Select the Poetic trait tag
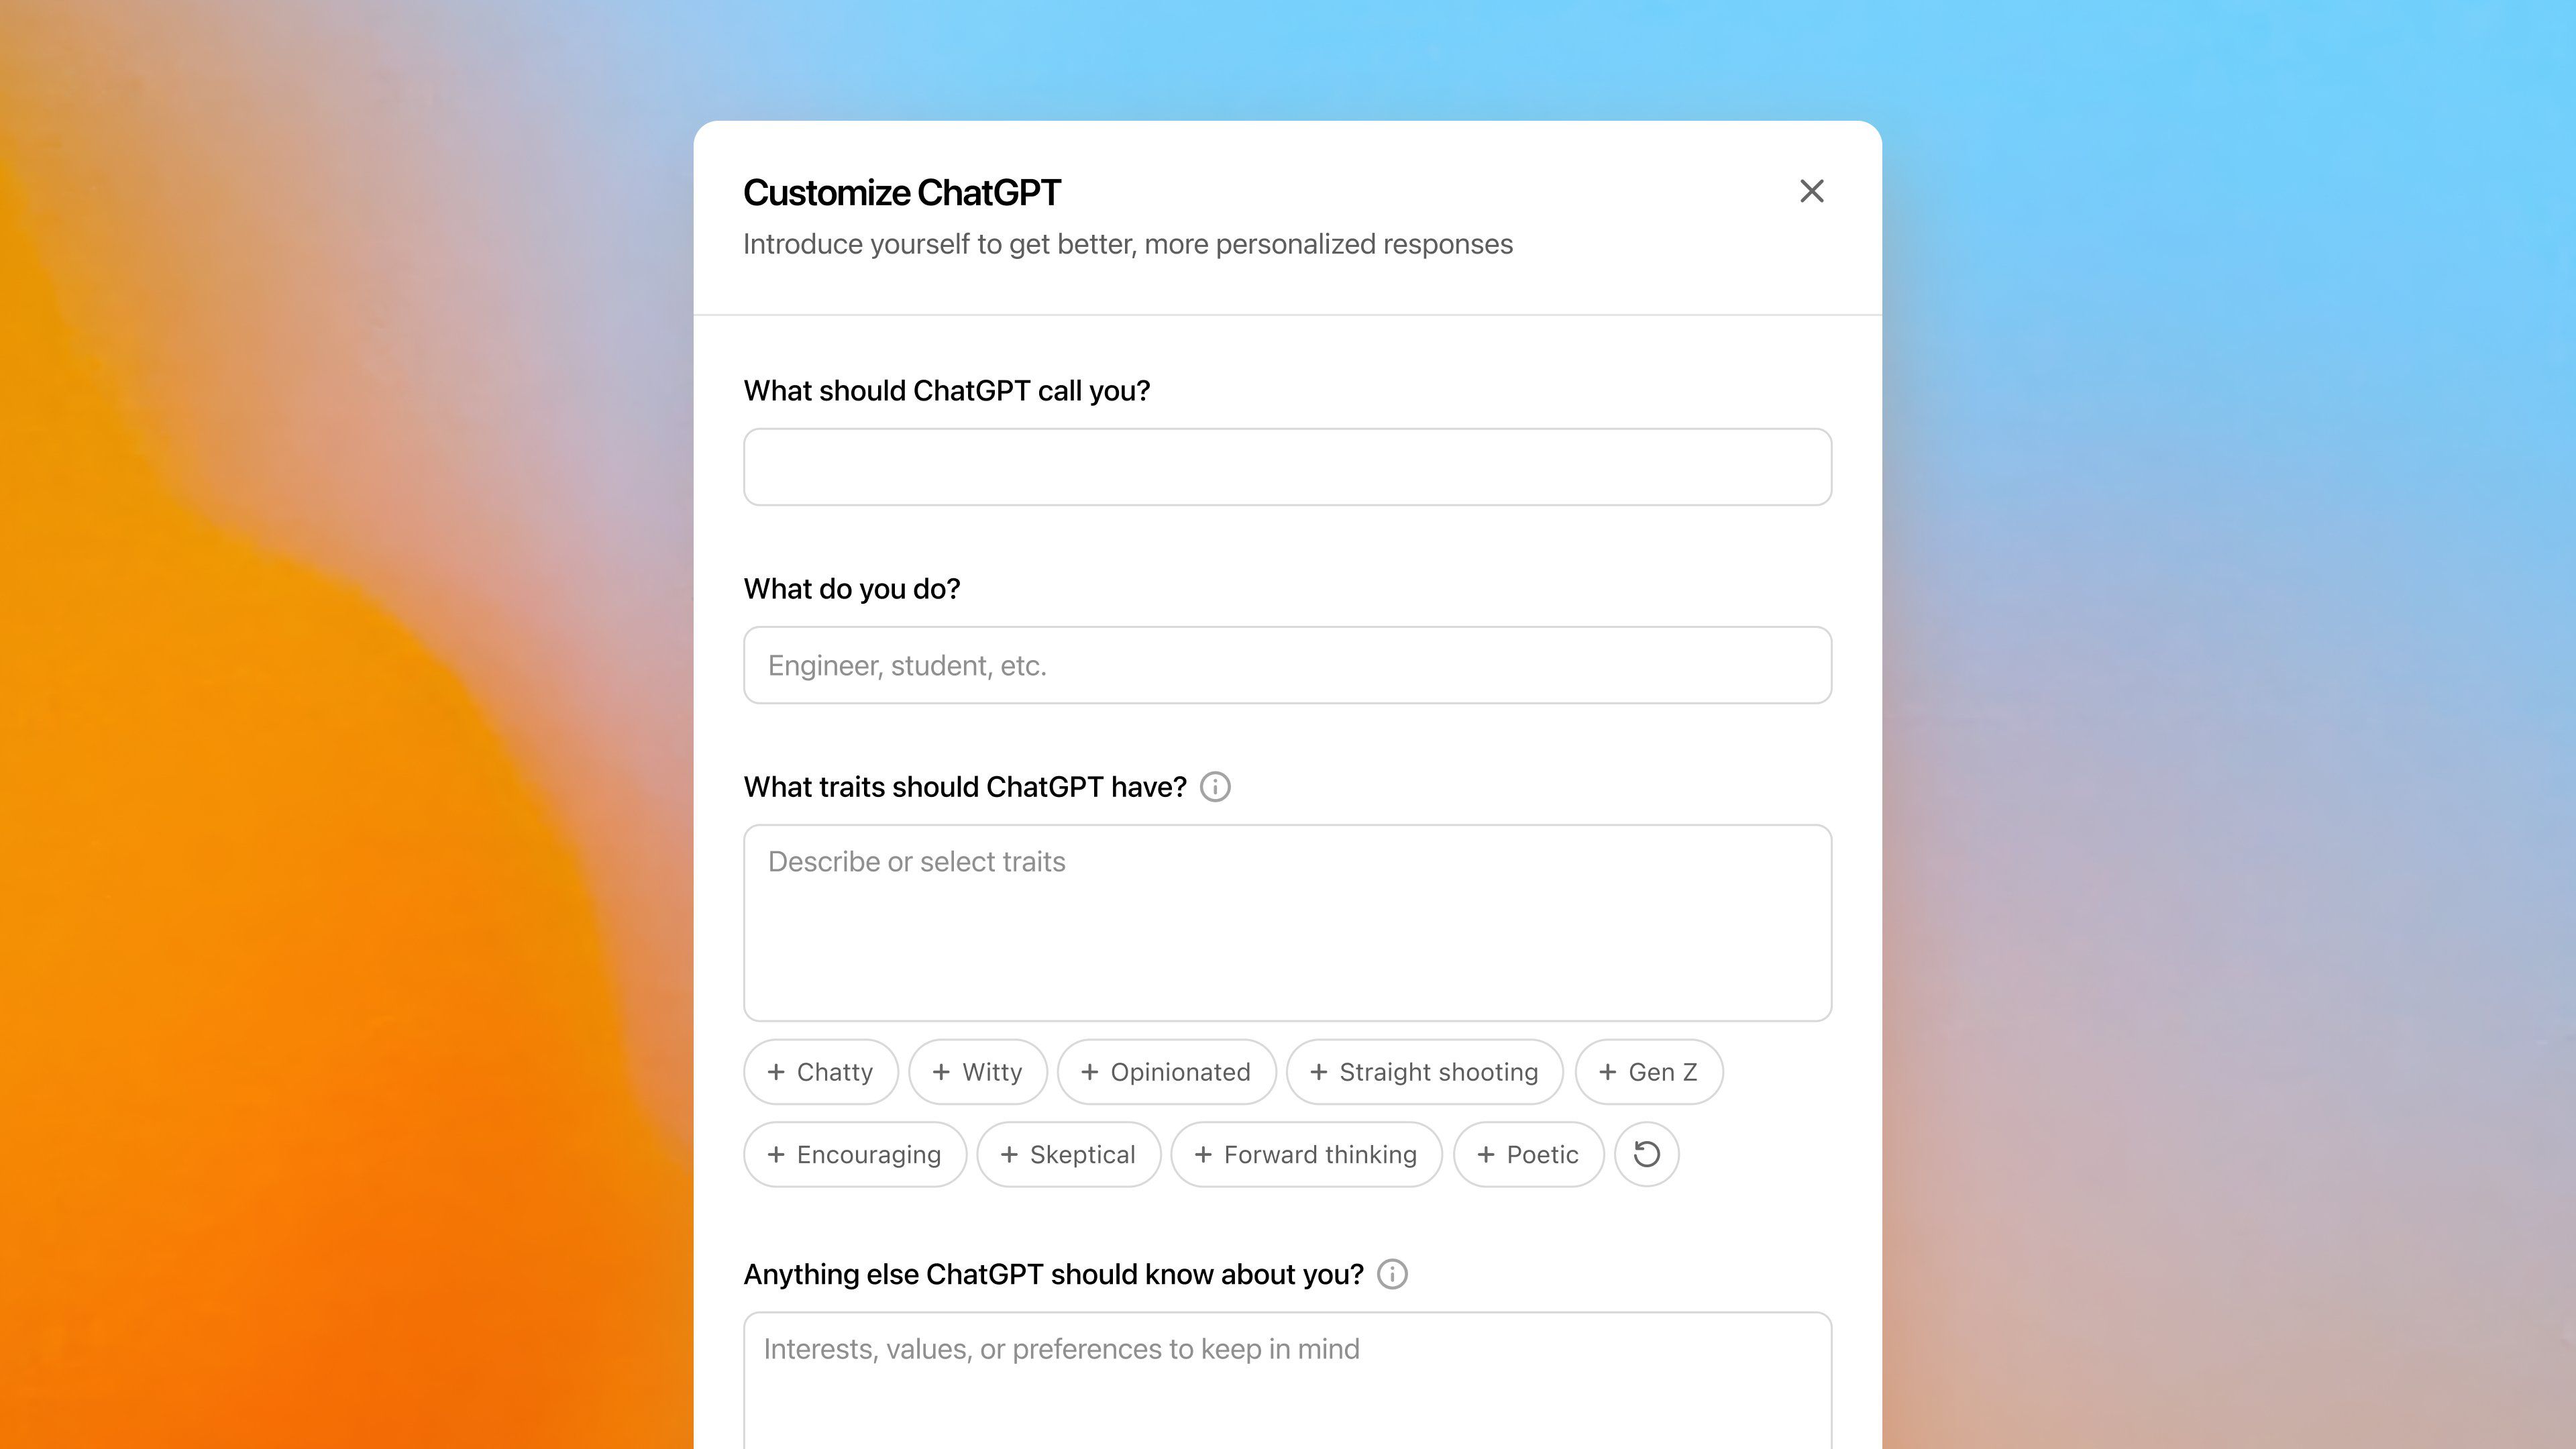 1527,1154
